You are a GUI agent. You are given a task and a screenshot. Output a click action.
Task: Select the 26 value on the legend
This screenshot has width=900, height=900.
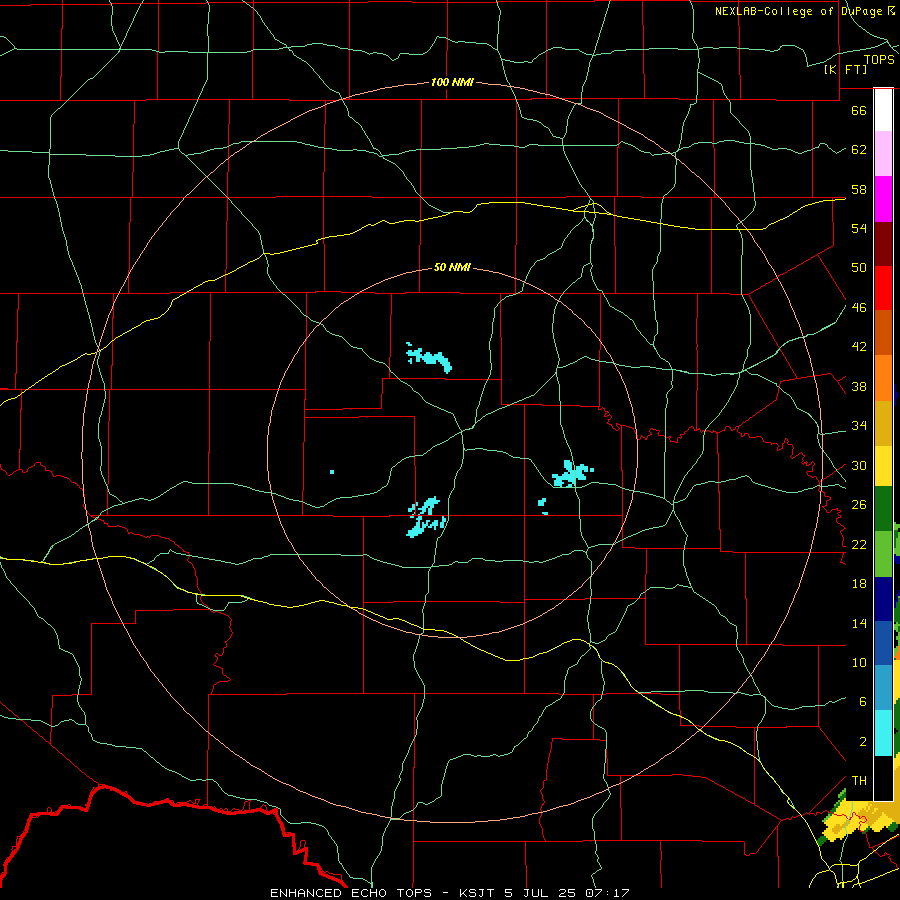pyautogui.click(x=859, y=505)
